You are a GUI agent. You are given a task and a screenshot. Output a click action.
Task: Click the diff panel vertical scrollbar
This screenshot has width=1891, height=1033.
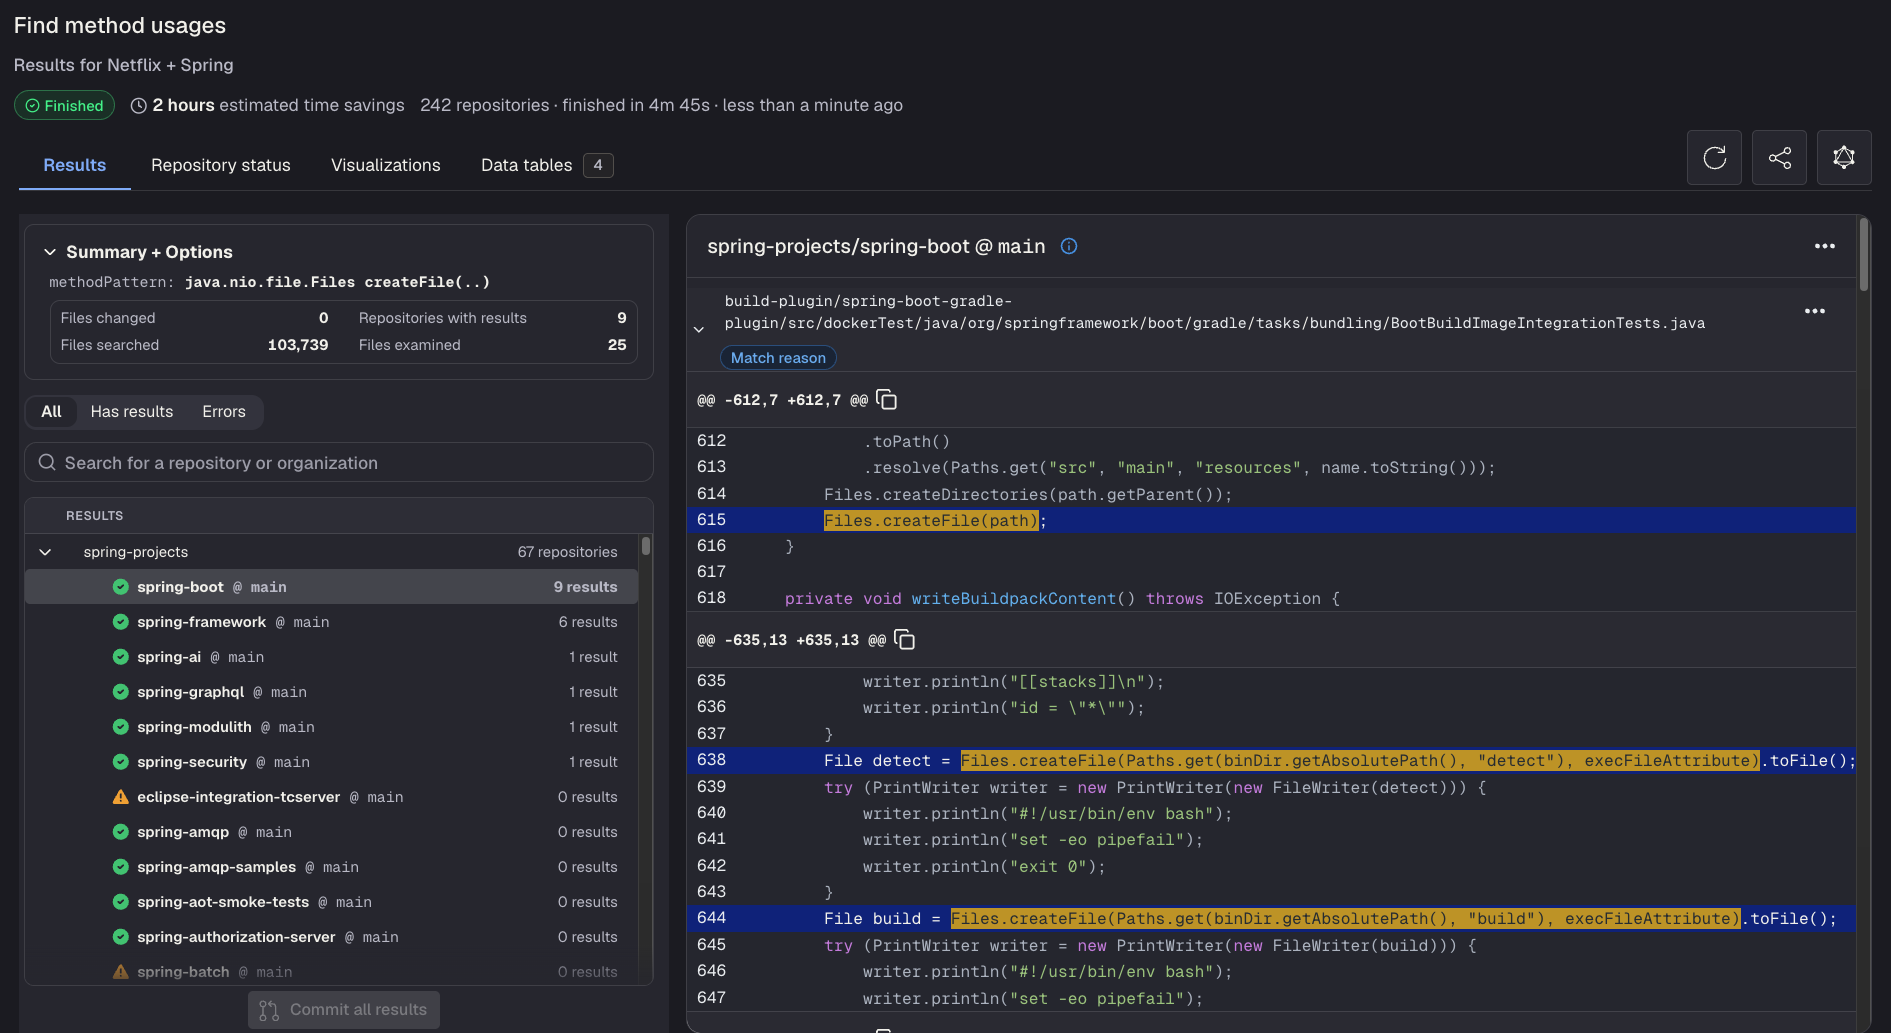click(1864, 256)
